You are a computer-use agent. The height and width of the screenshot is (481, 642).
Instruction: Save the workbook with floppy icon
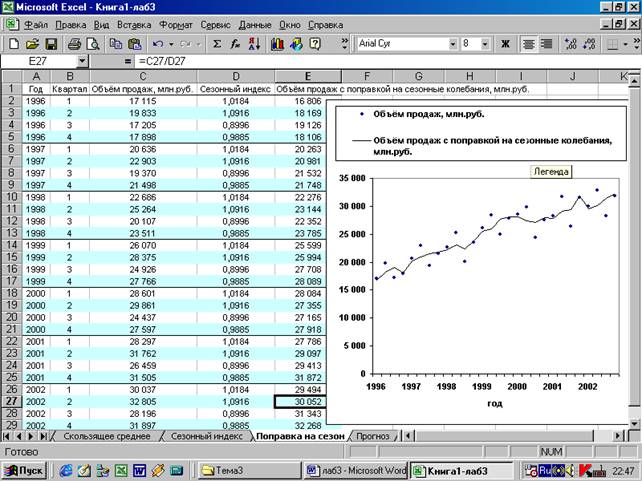[x=51, y=44]
